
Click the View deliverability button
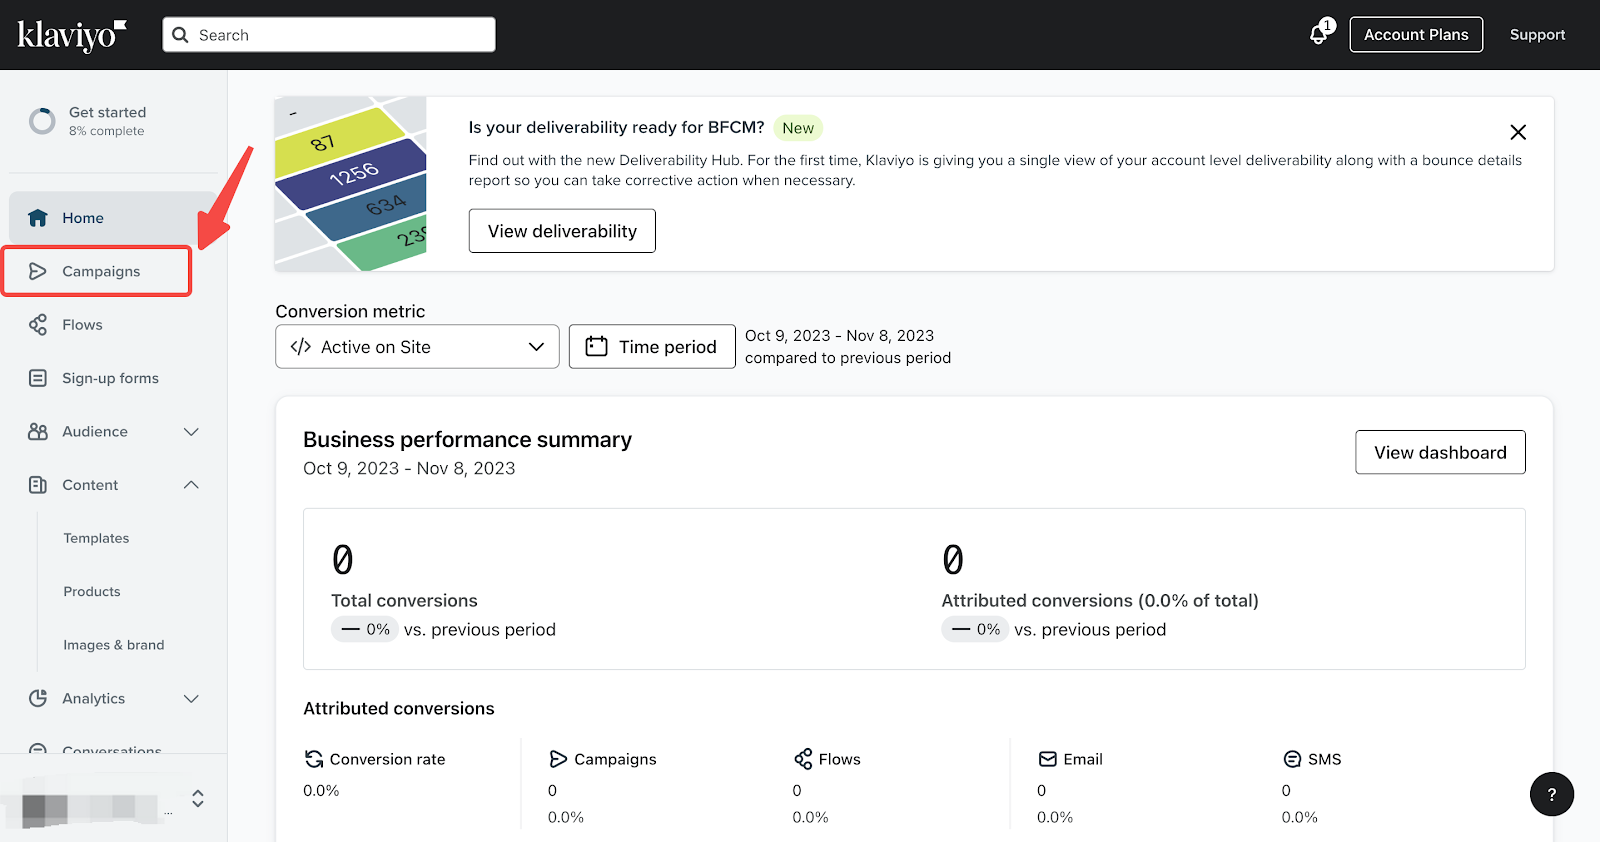pos(562,231)
